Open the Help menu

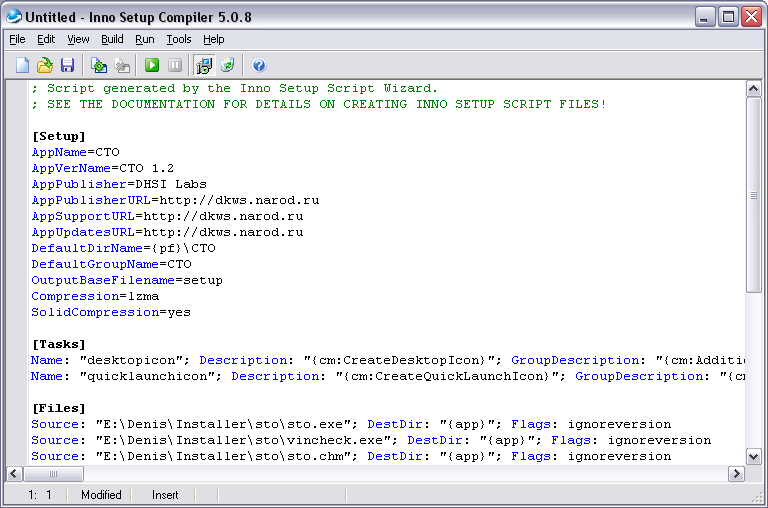click(214, 39)
